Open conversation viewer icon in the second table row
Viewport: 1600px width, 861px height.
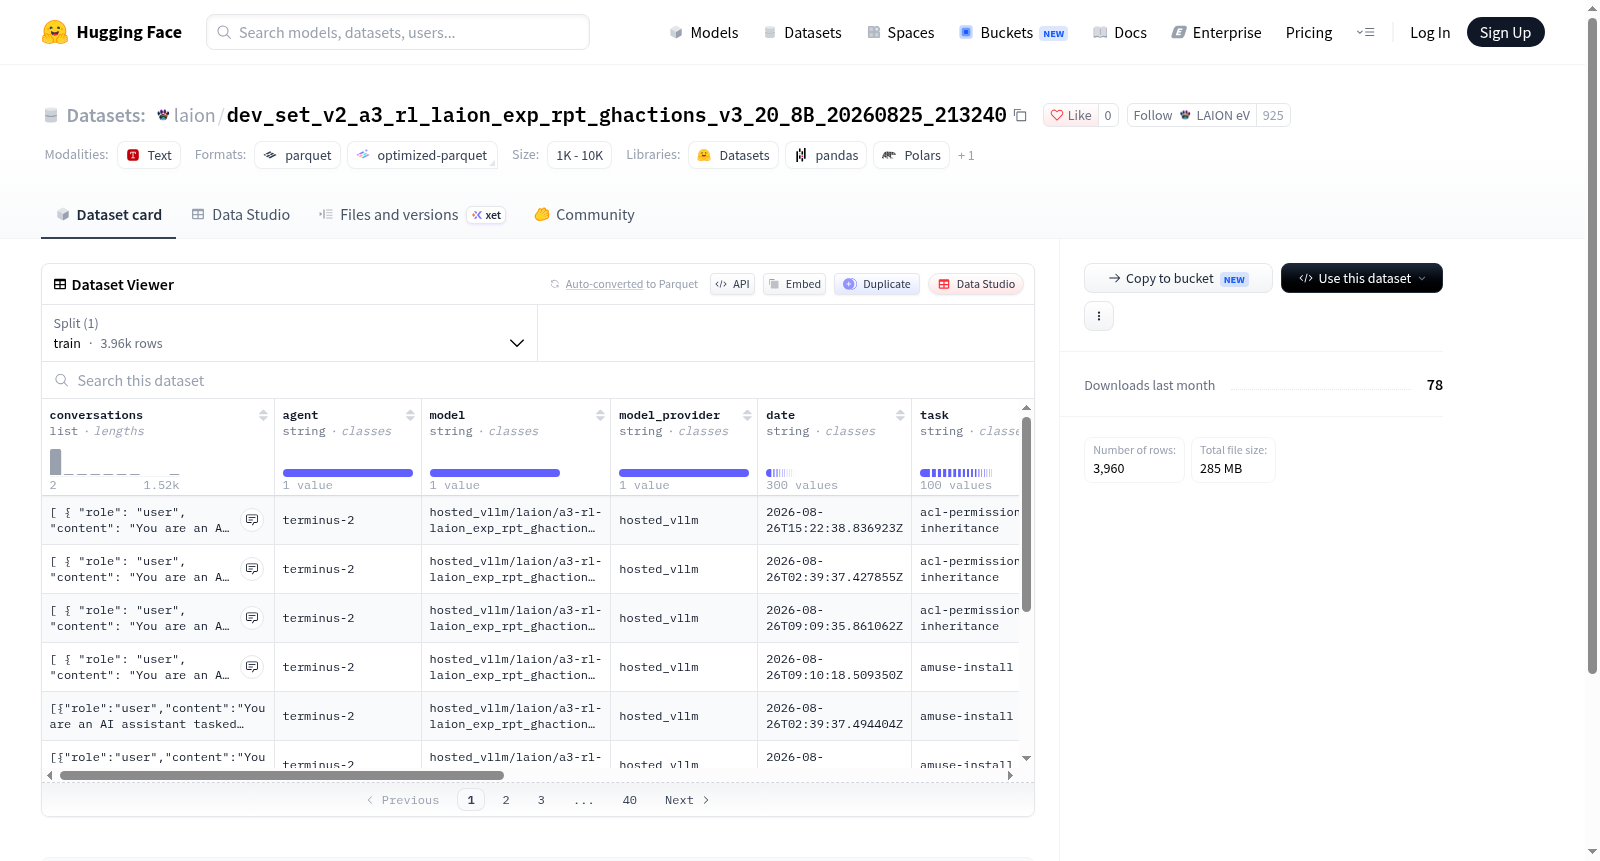[252, 569]
